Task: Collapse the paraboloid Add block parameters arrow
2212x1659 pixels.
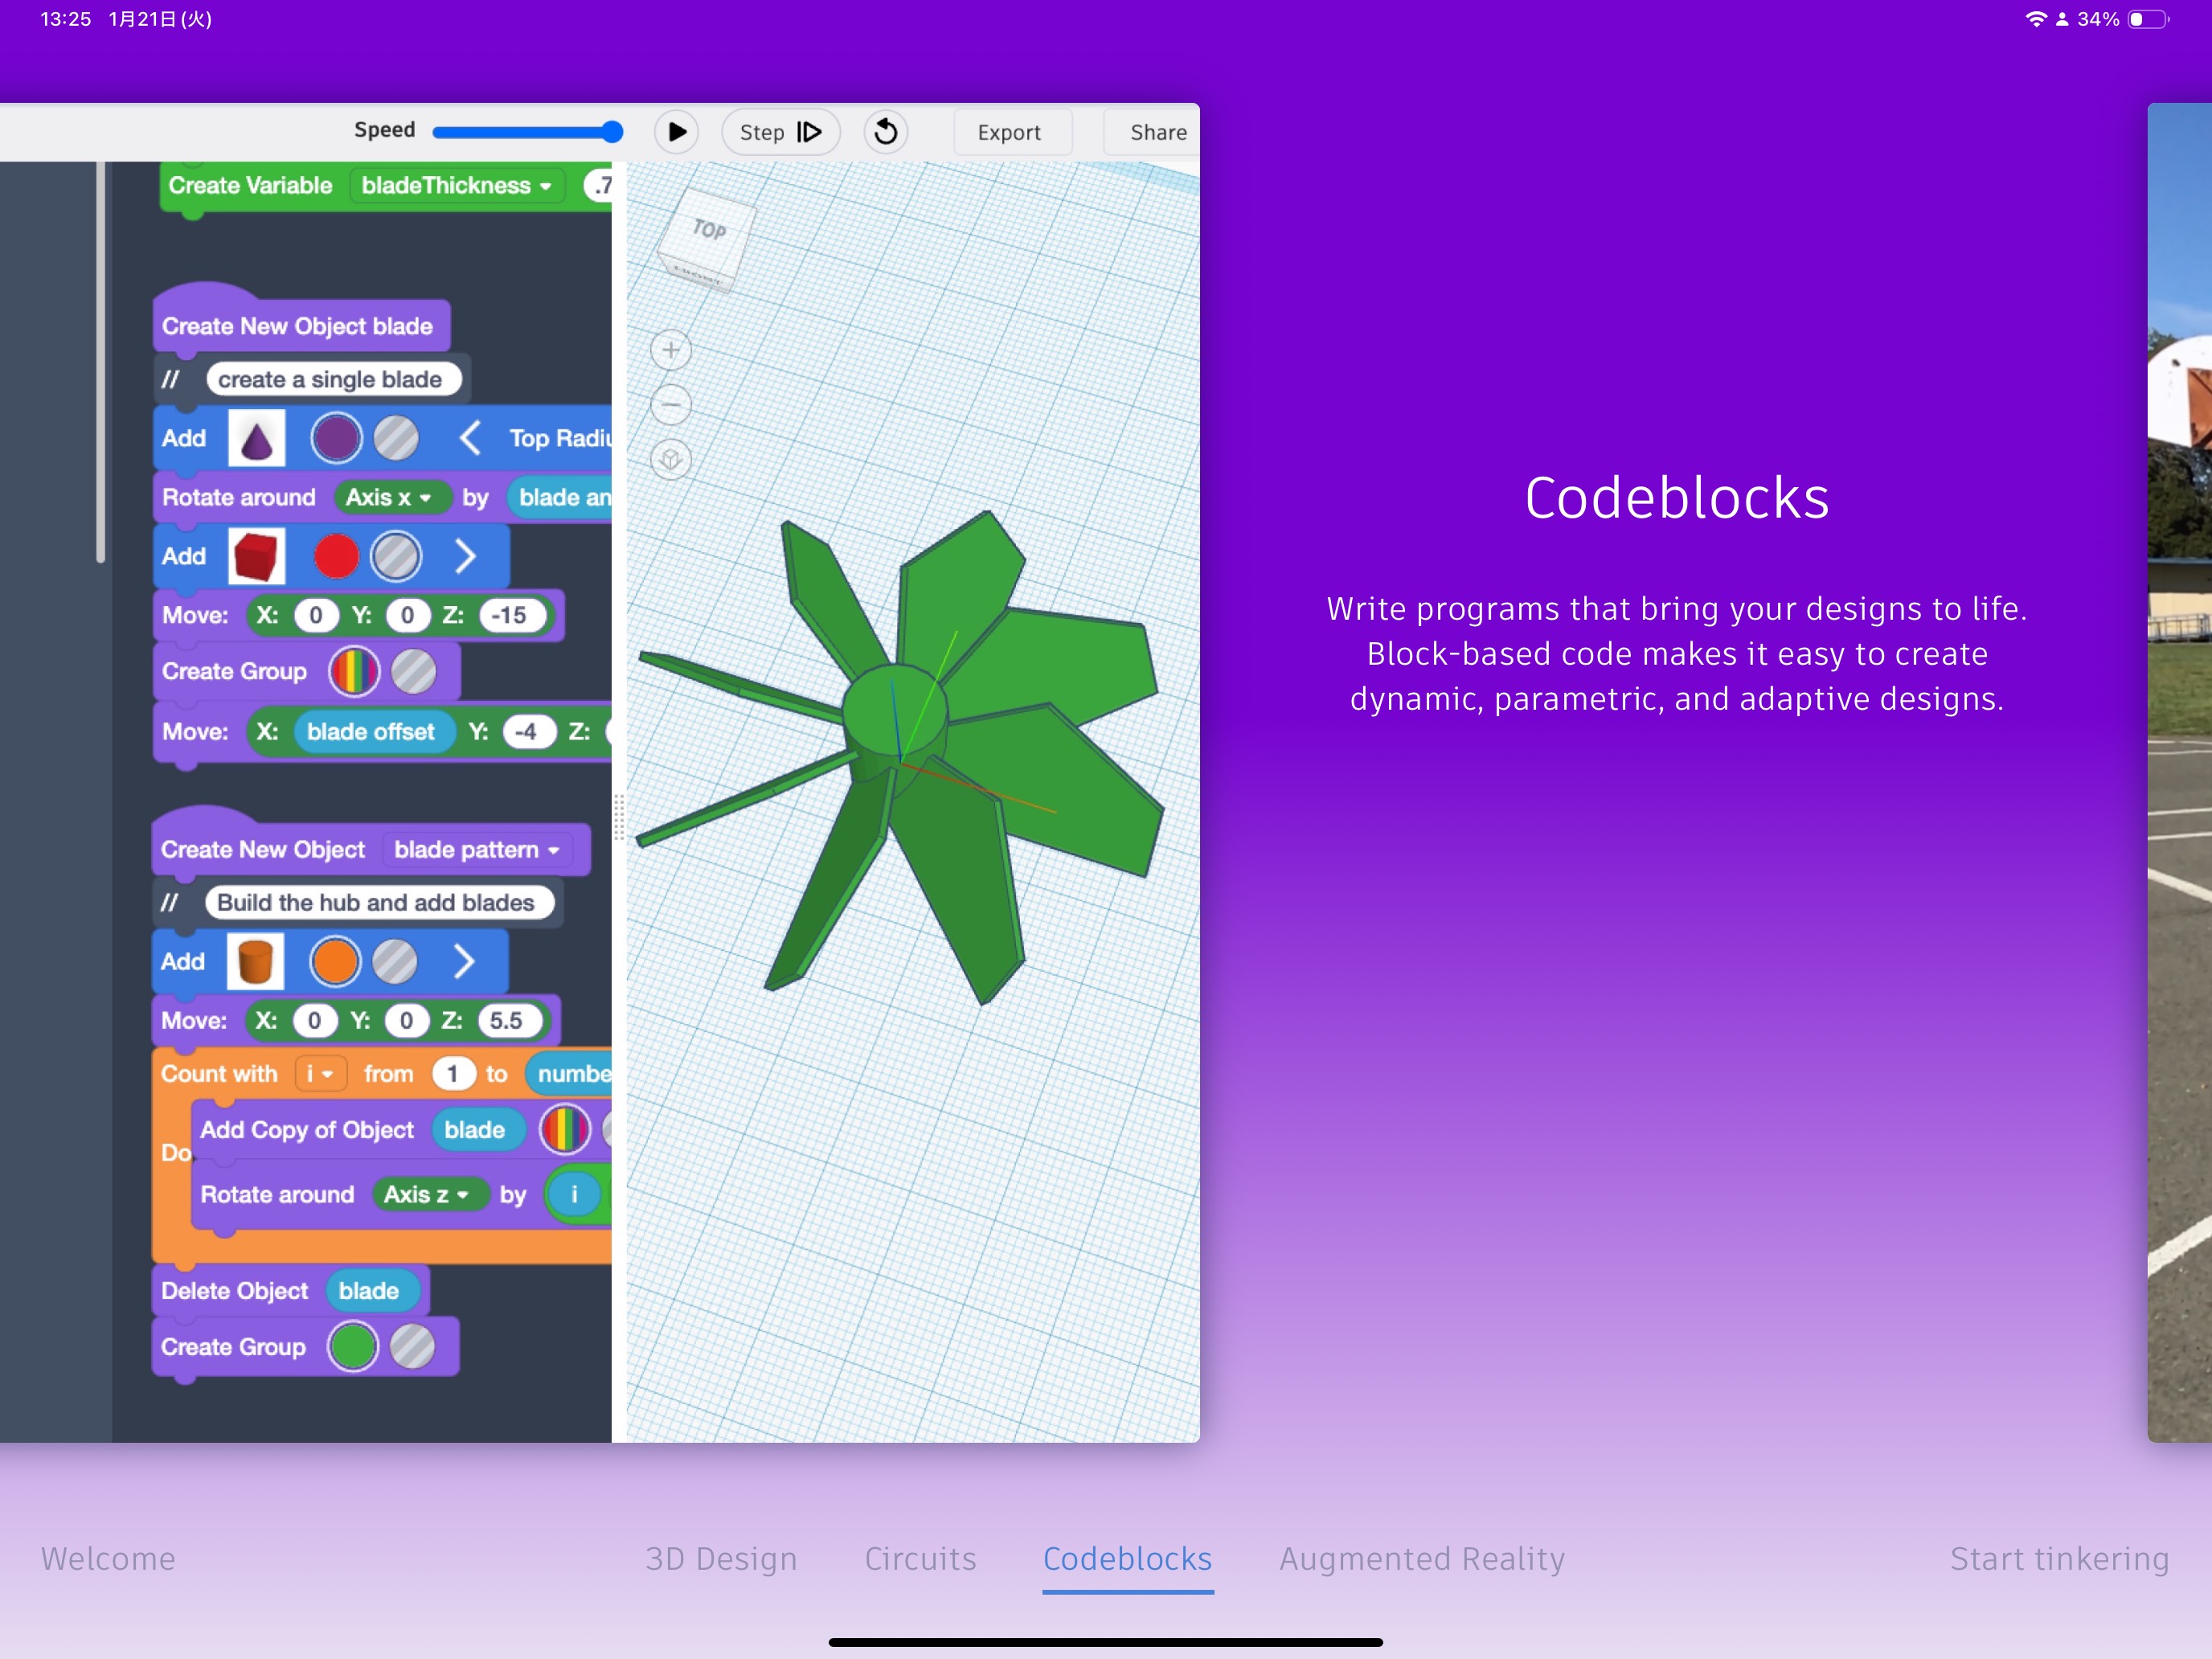Action: 470,438
